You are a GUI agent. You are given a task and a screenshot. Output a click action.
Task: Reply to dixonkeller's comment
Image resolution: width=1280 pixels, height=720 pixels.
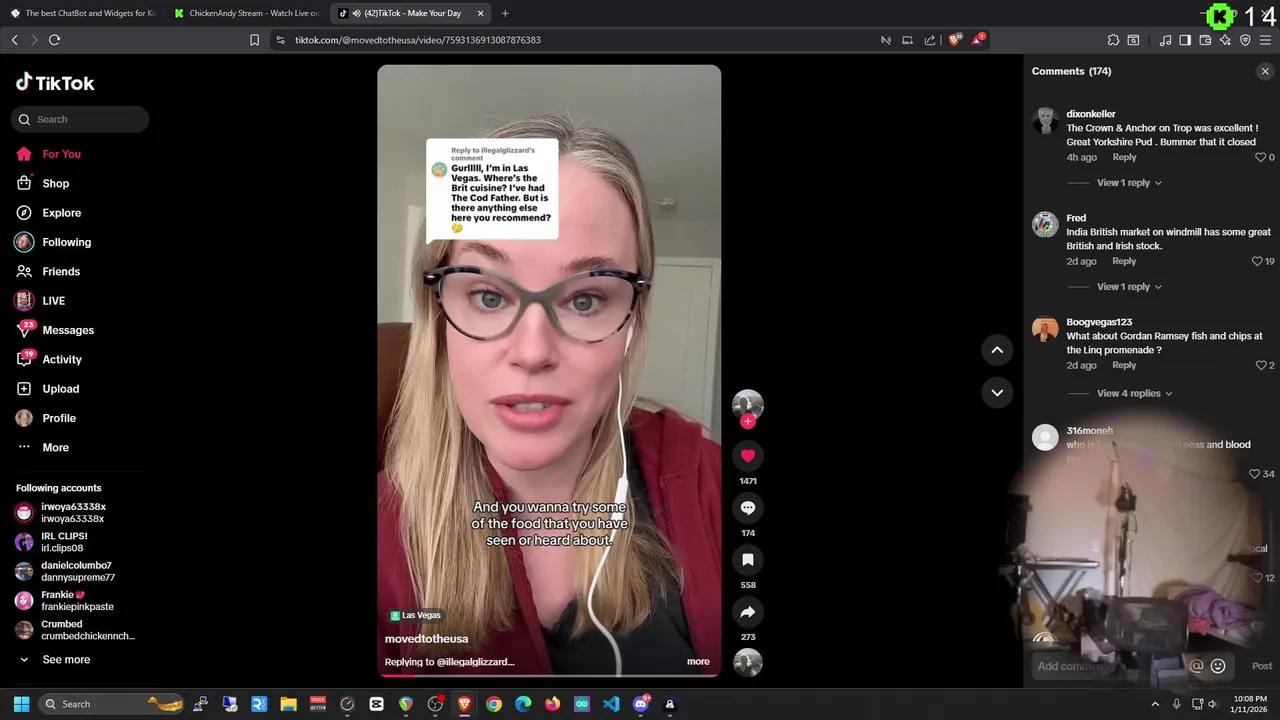pyautogui.click(x=1124, y=157)
